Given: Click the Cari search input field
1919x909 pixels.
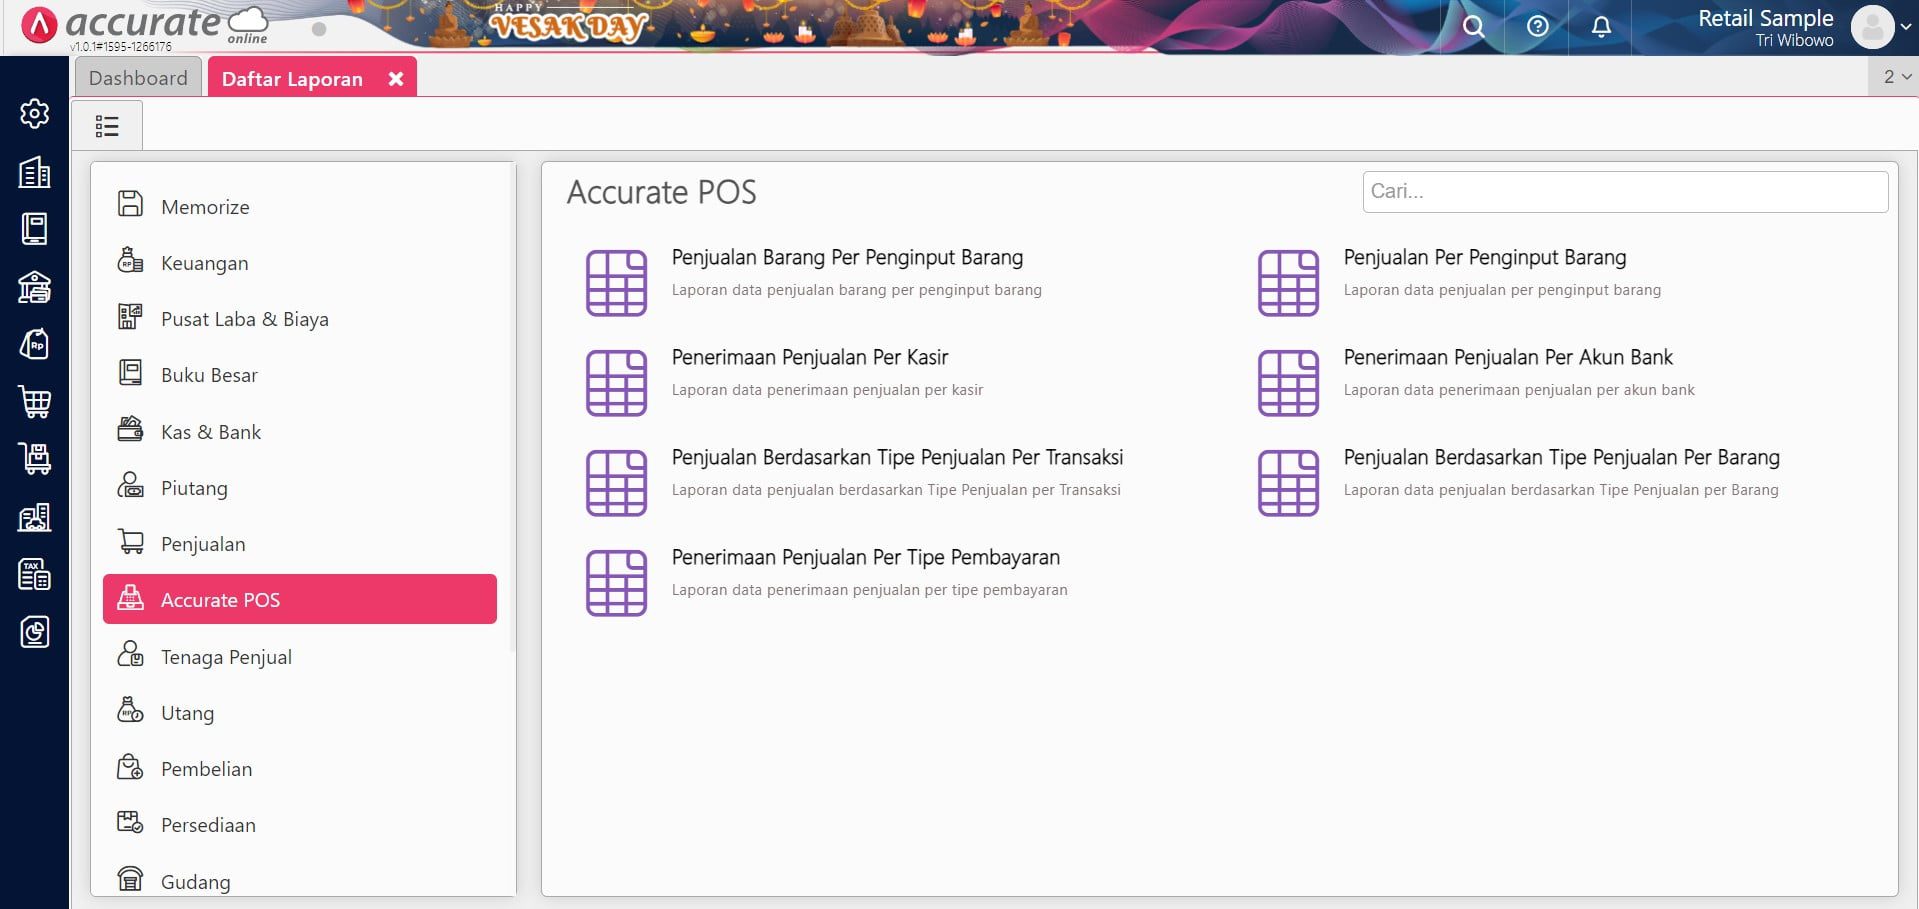Looking at the screenshot, I should point(1624,192).
